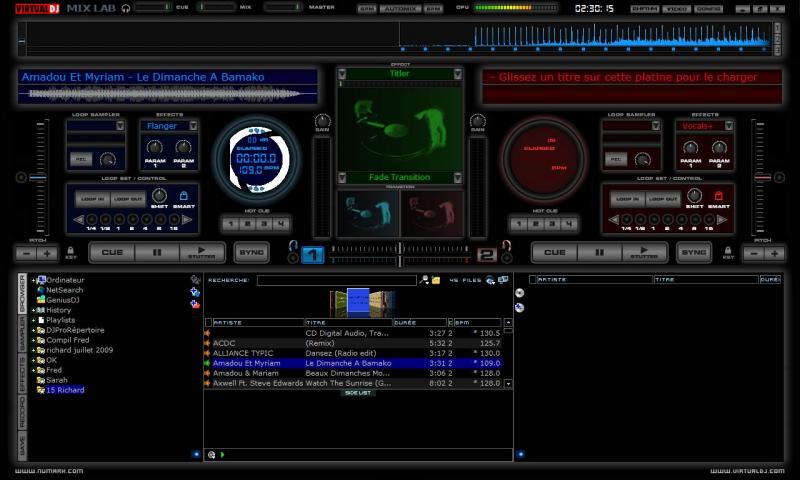Switch to the Sampler side tab
Screen dimensions: 800x480
pos(22,334)
